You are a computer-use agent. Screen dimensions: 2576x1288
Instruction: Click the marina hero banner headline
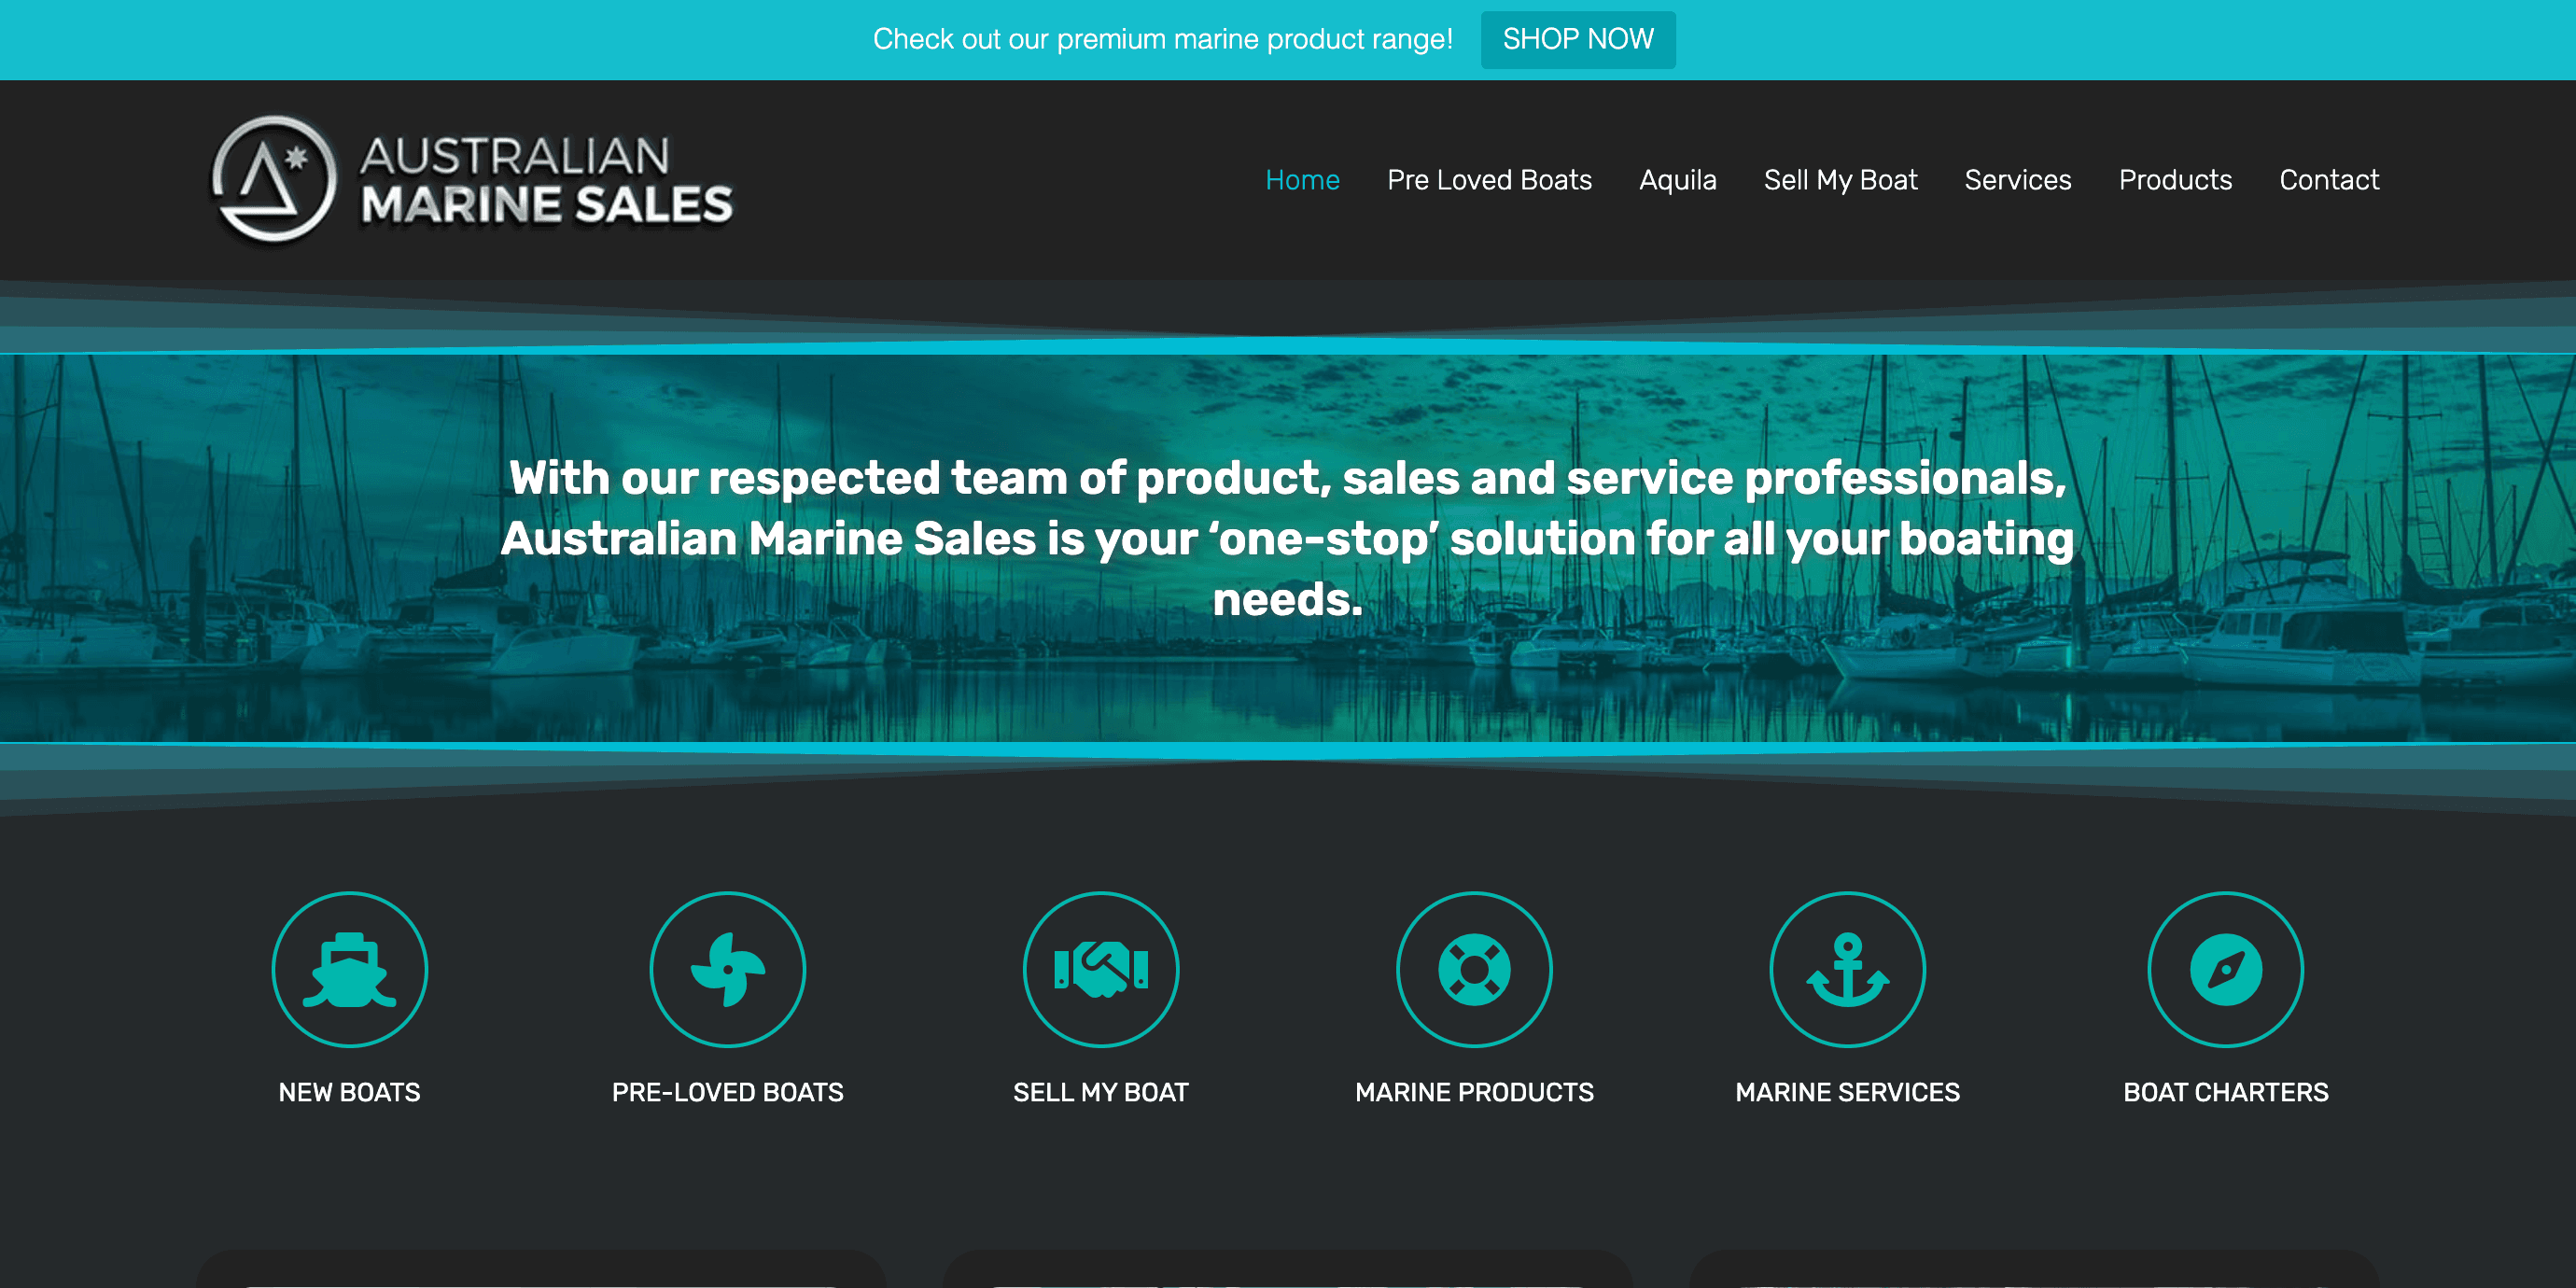click(x=1287, y=538)
